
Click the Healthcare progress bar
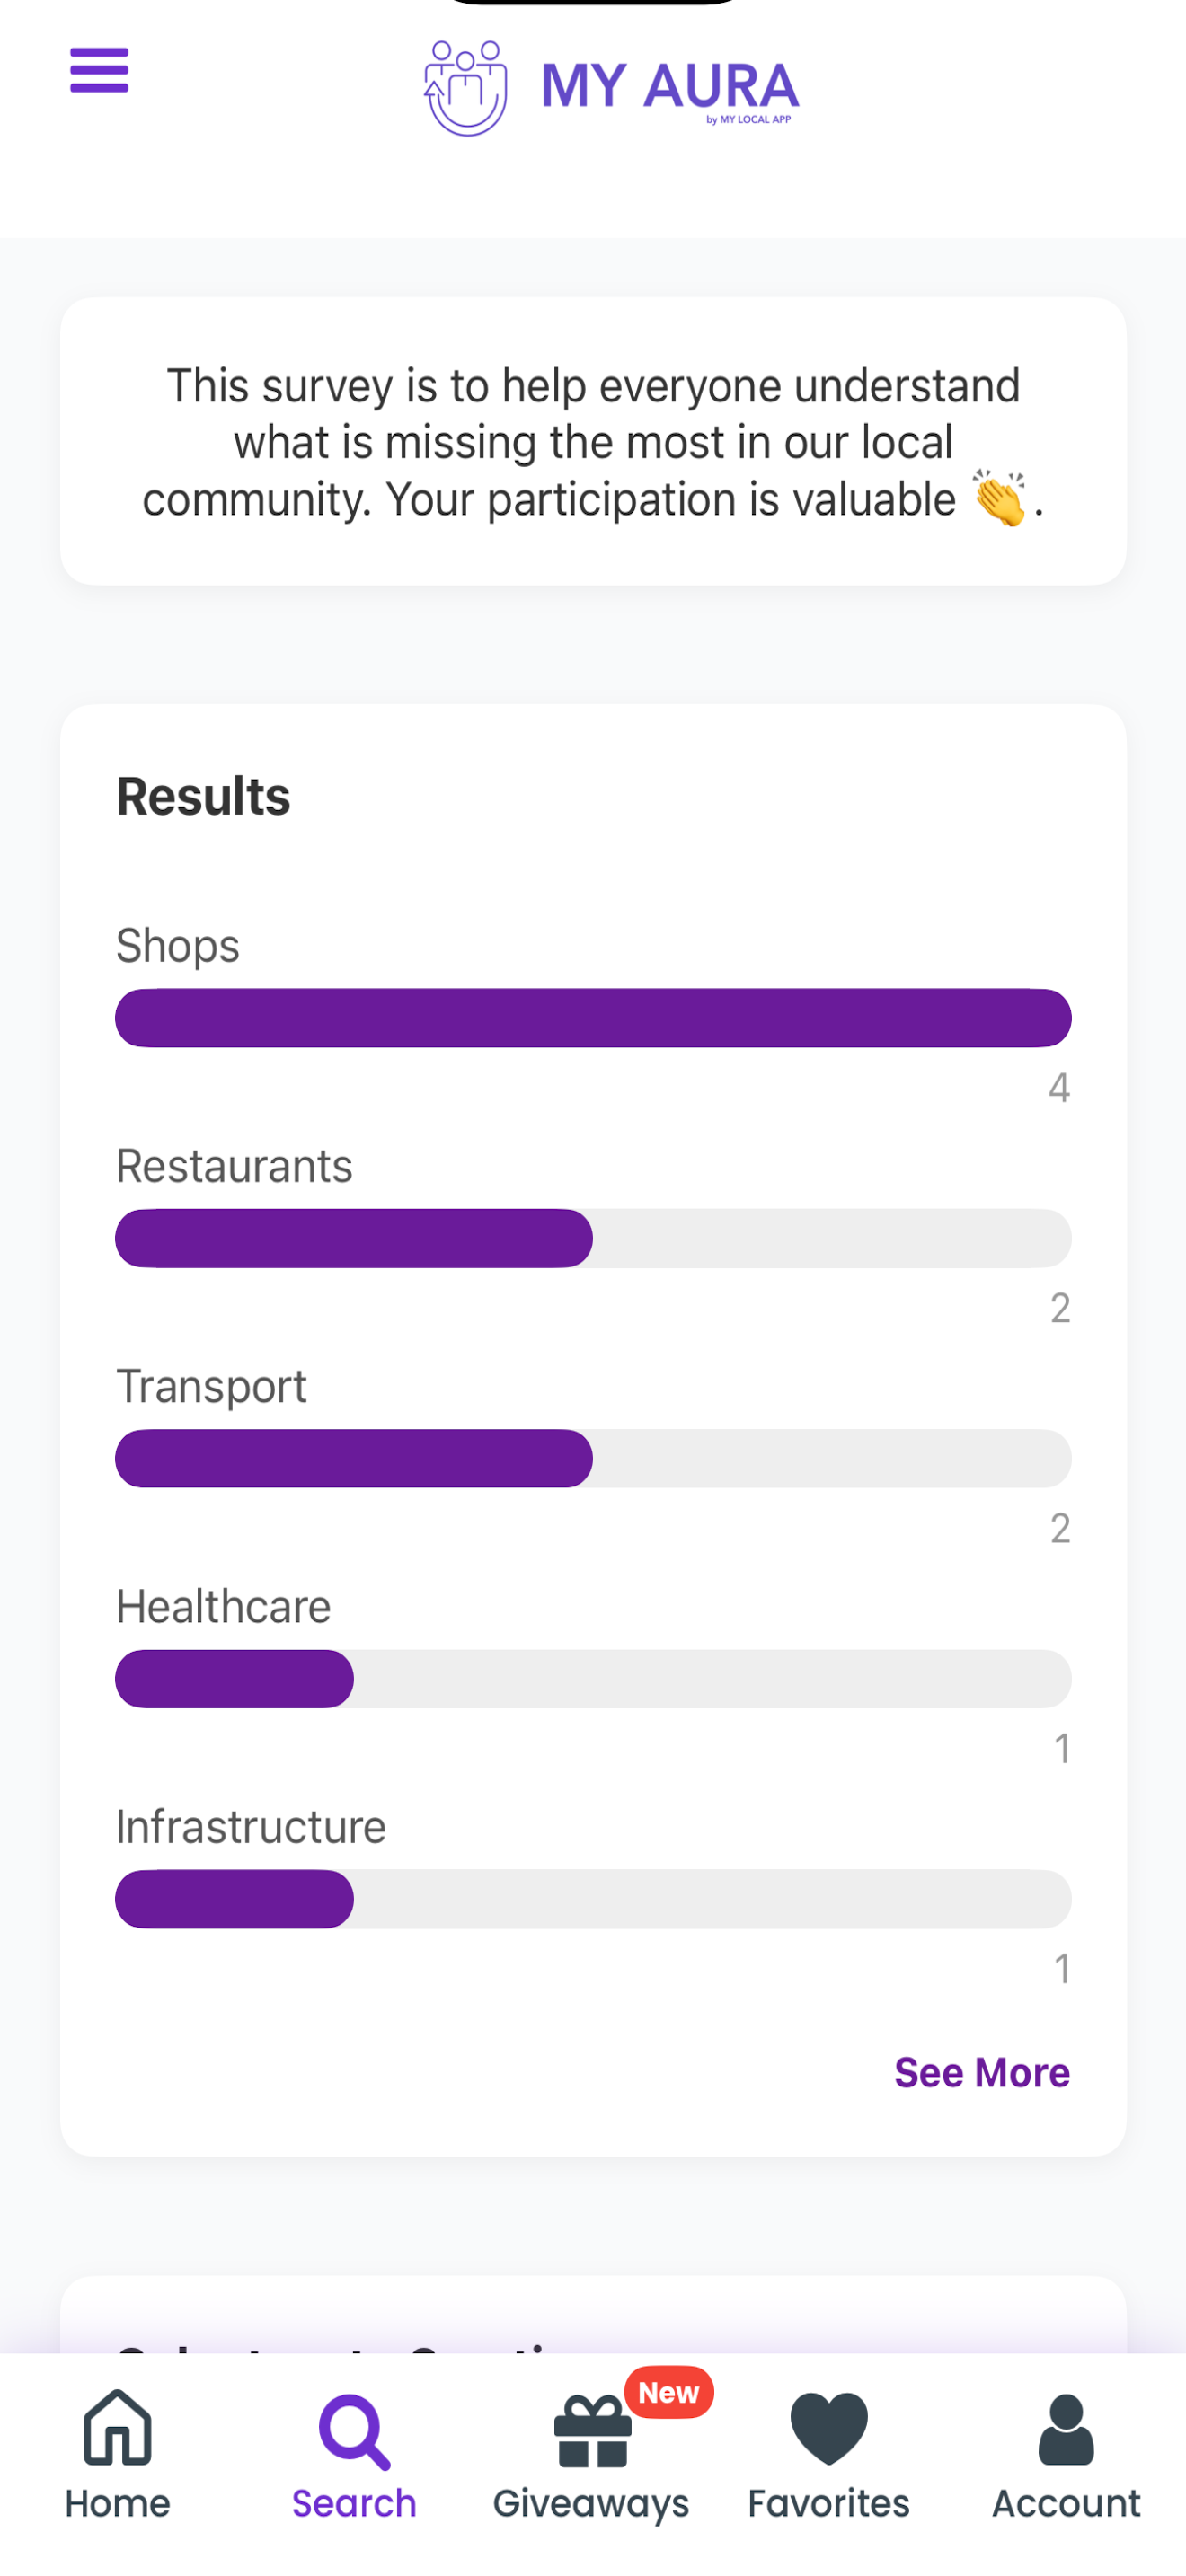(x=593, y=1678)
